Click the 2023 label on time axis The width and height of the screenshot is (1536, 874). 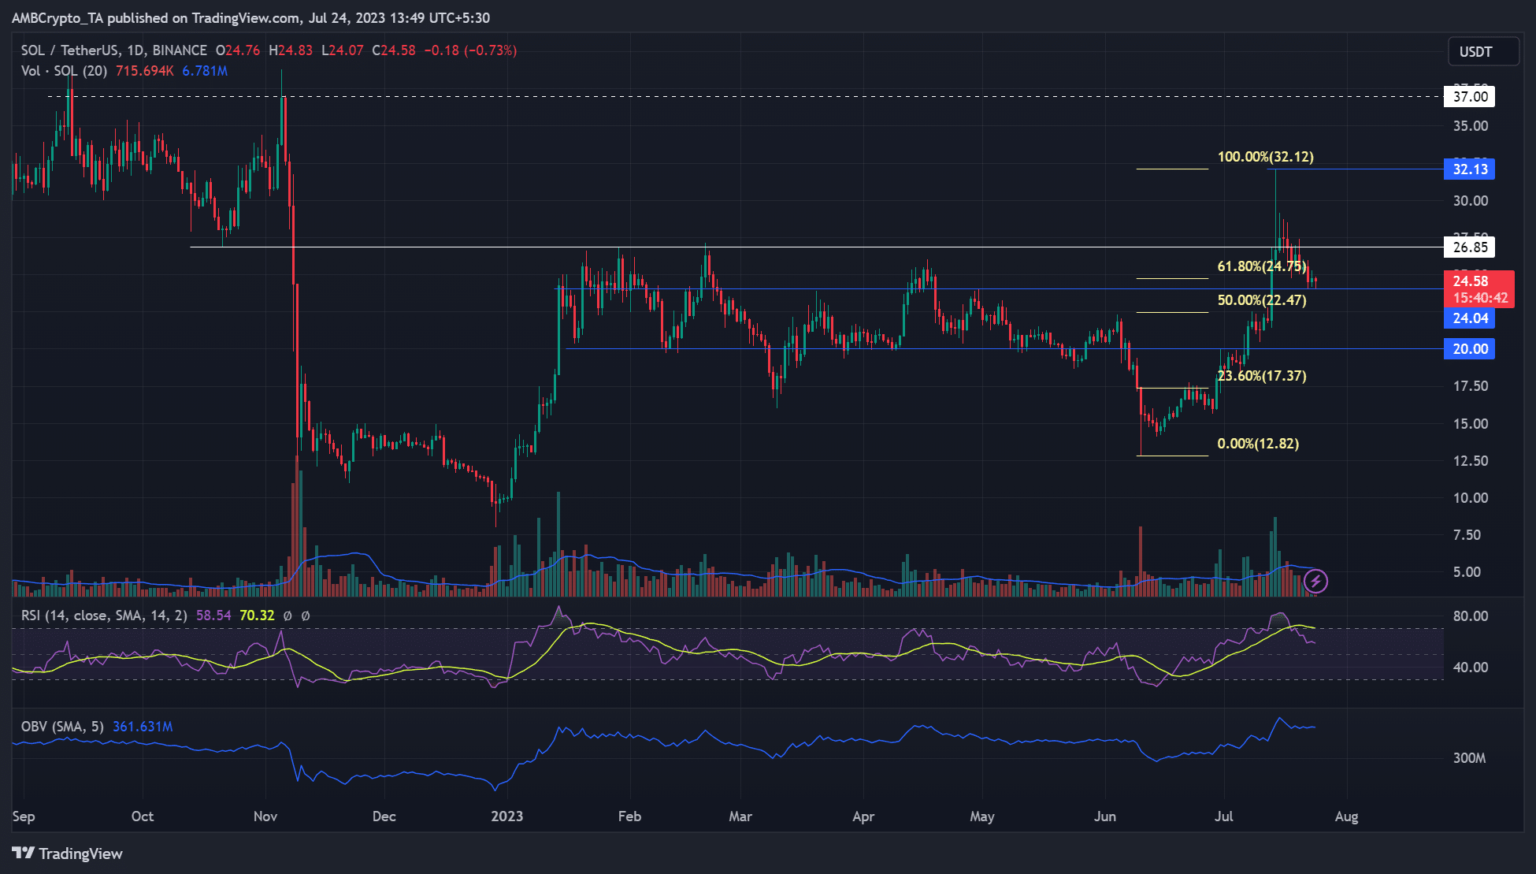pyautogui.click(x=507, y=816)
